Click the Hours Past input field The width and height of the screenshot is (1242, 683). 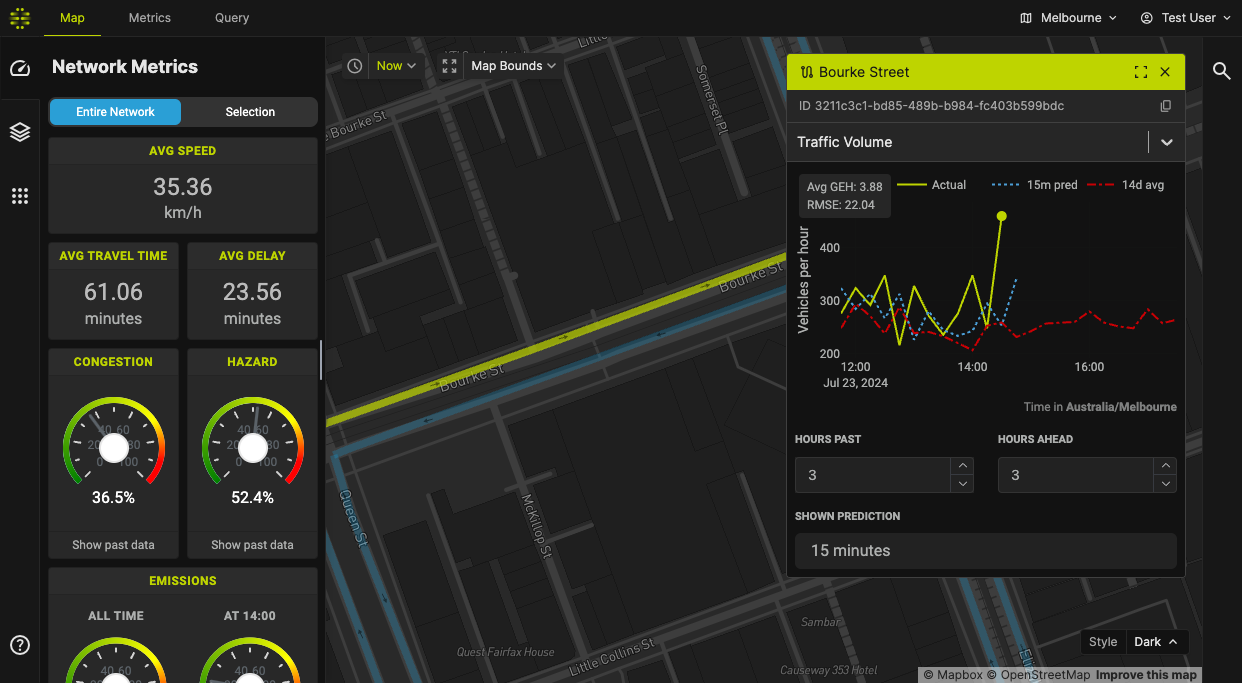[871, 475]
